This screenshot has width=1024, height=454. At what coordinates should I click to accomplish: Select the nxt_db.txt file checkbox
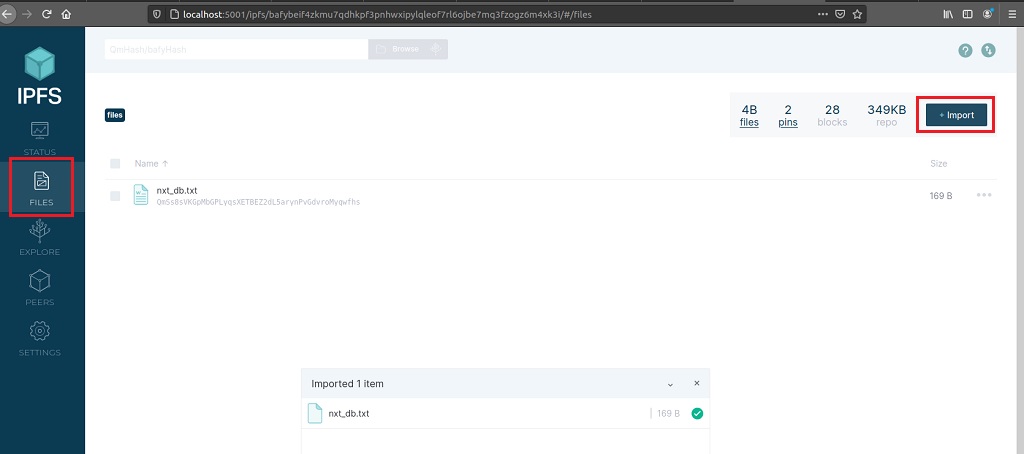[x=115, y=196]
